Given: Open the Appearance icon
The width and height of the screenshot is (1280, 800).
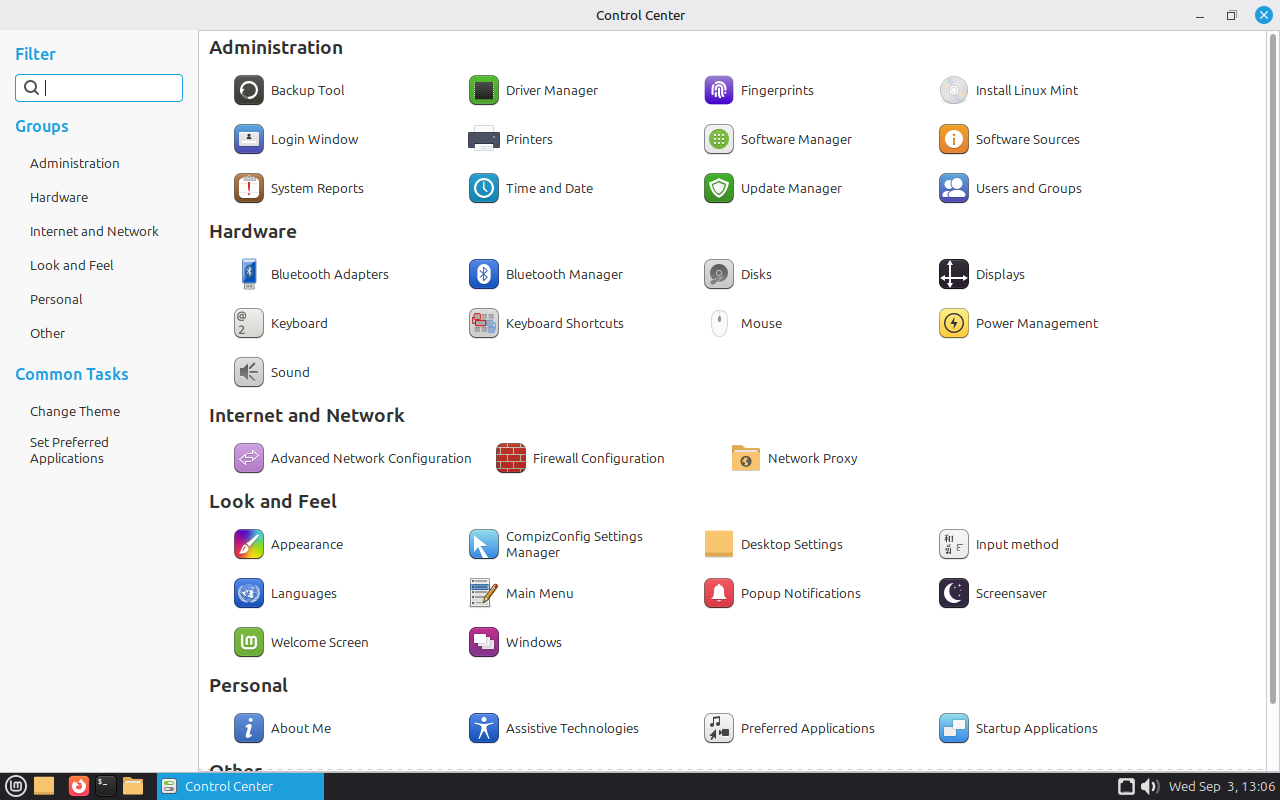Looking at the screenshot, I should coord(249,544).
